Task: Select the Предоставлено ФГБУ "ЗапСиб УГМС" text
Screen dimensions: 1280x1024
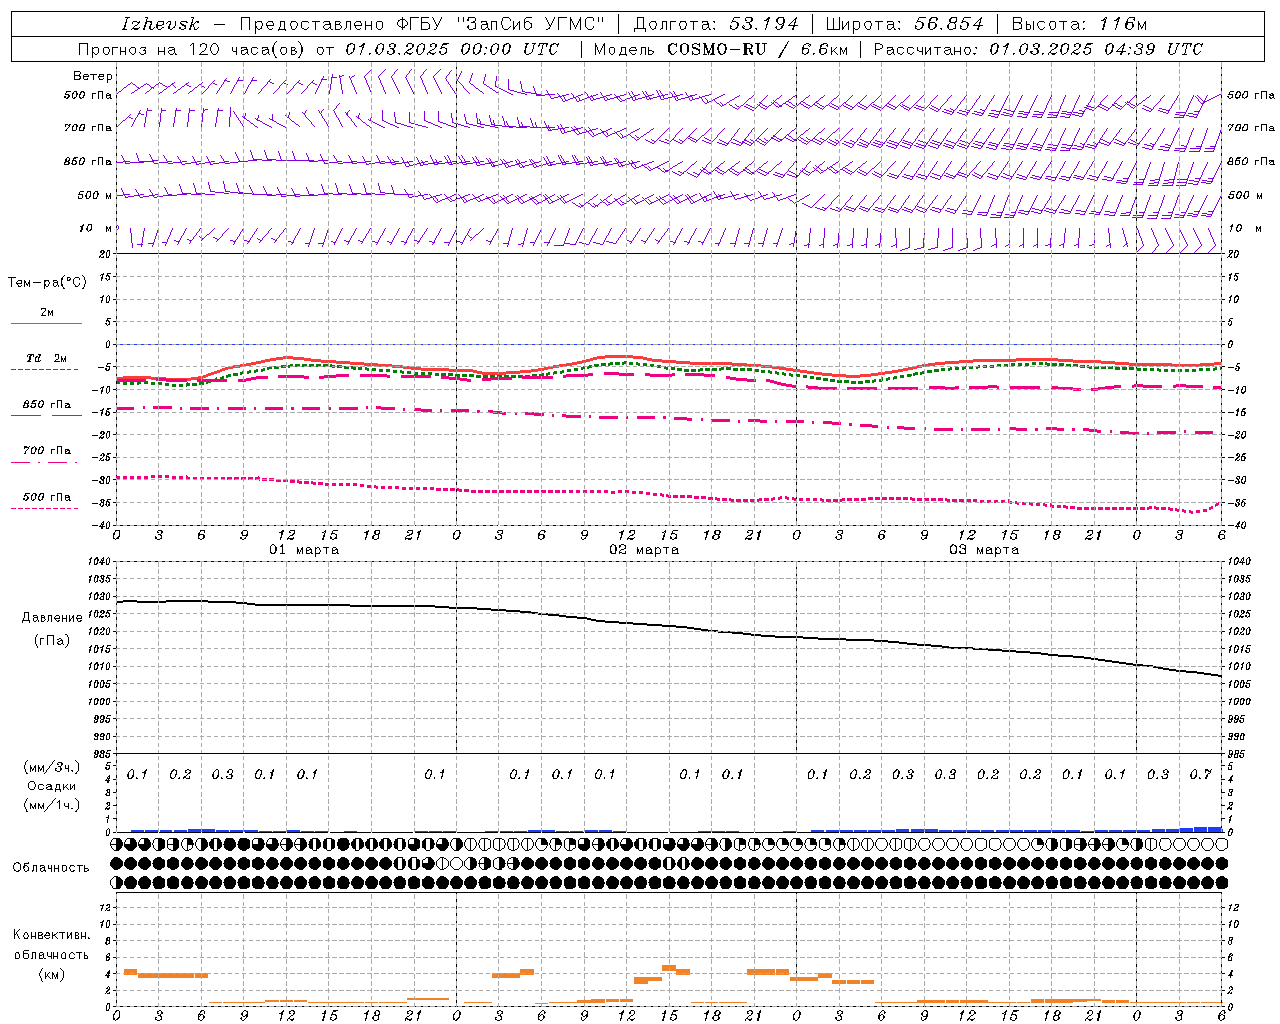Action: (423, 24)
